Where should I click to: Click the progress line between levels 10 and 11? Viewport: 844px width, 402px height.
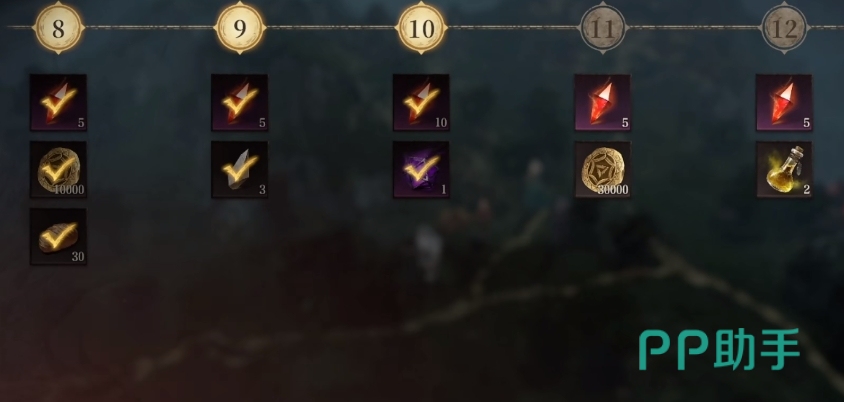tap(512, 27)
